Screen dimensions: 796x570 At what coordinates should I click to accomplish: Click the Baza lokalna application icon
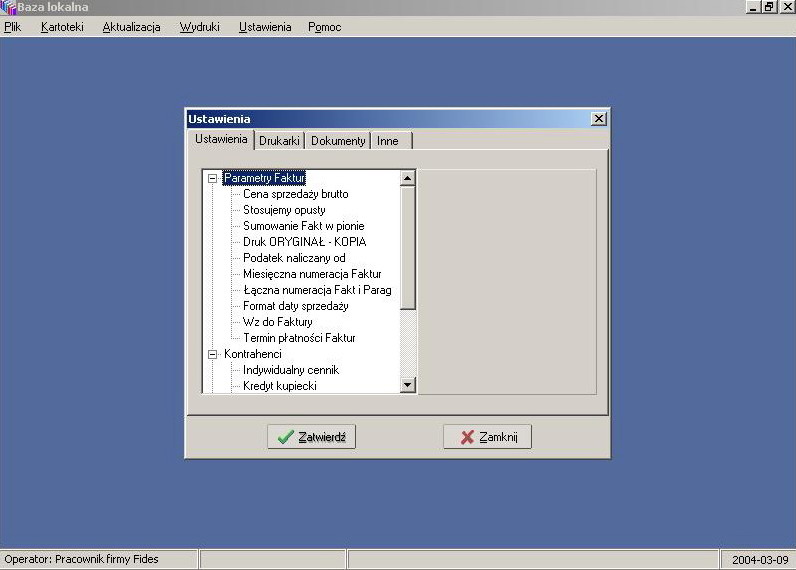click(8, 7)
